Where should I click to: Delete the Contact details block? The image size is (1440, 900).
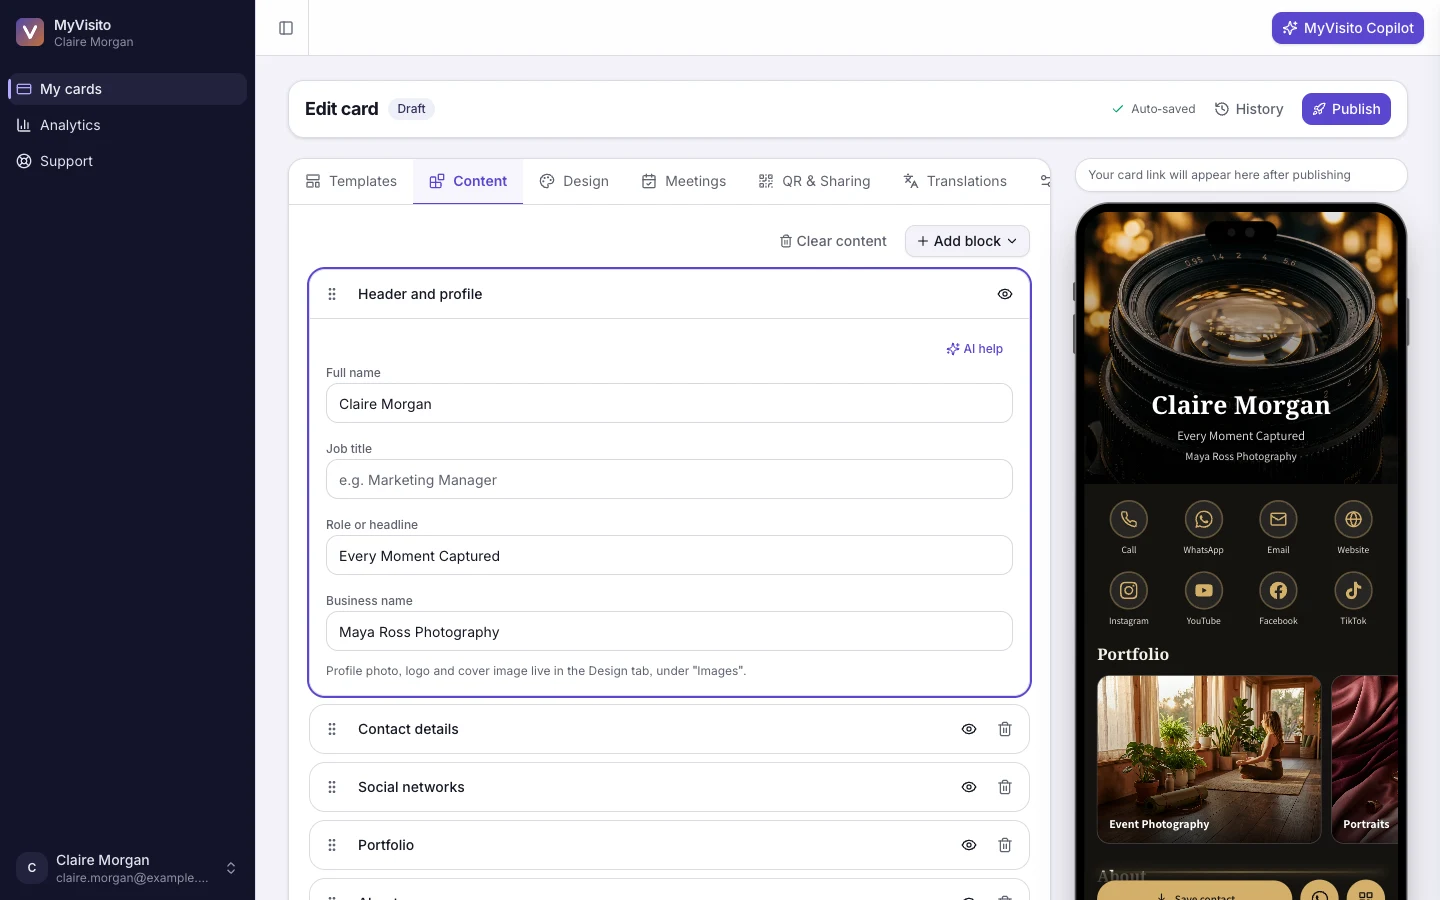tap(1005, 729)
